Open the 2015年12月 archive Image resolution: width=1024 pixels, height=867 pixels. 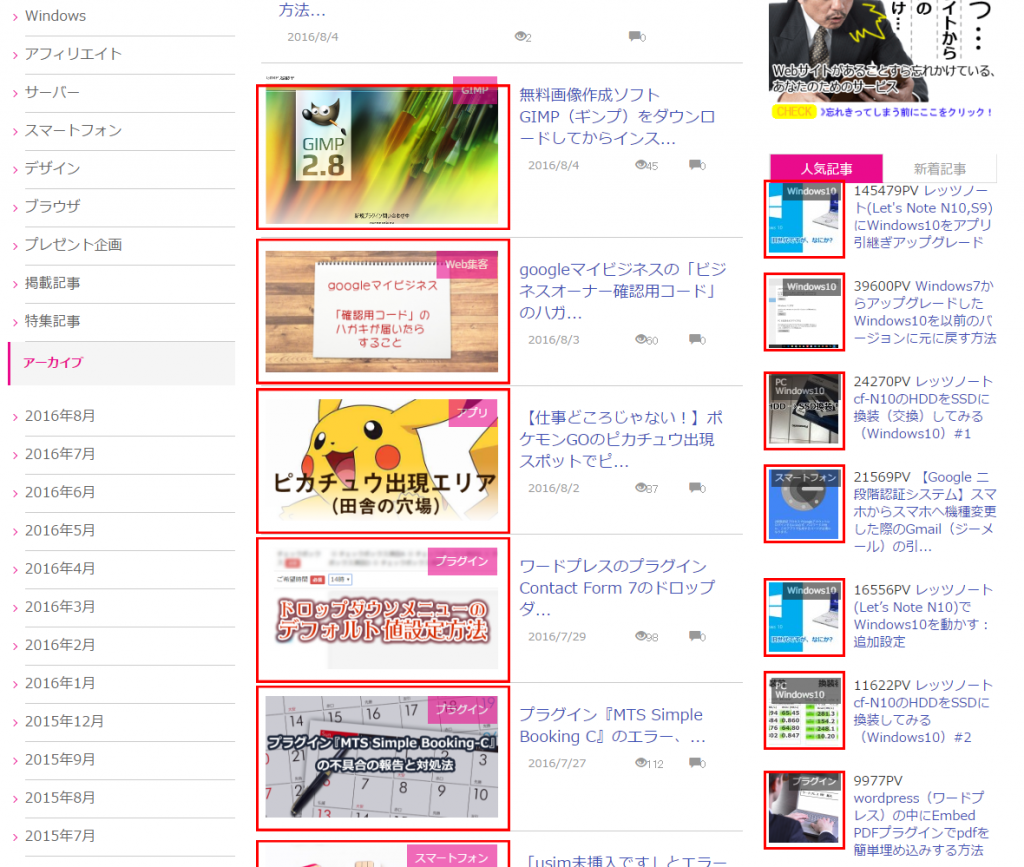64,721
